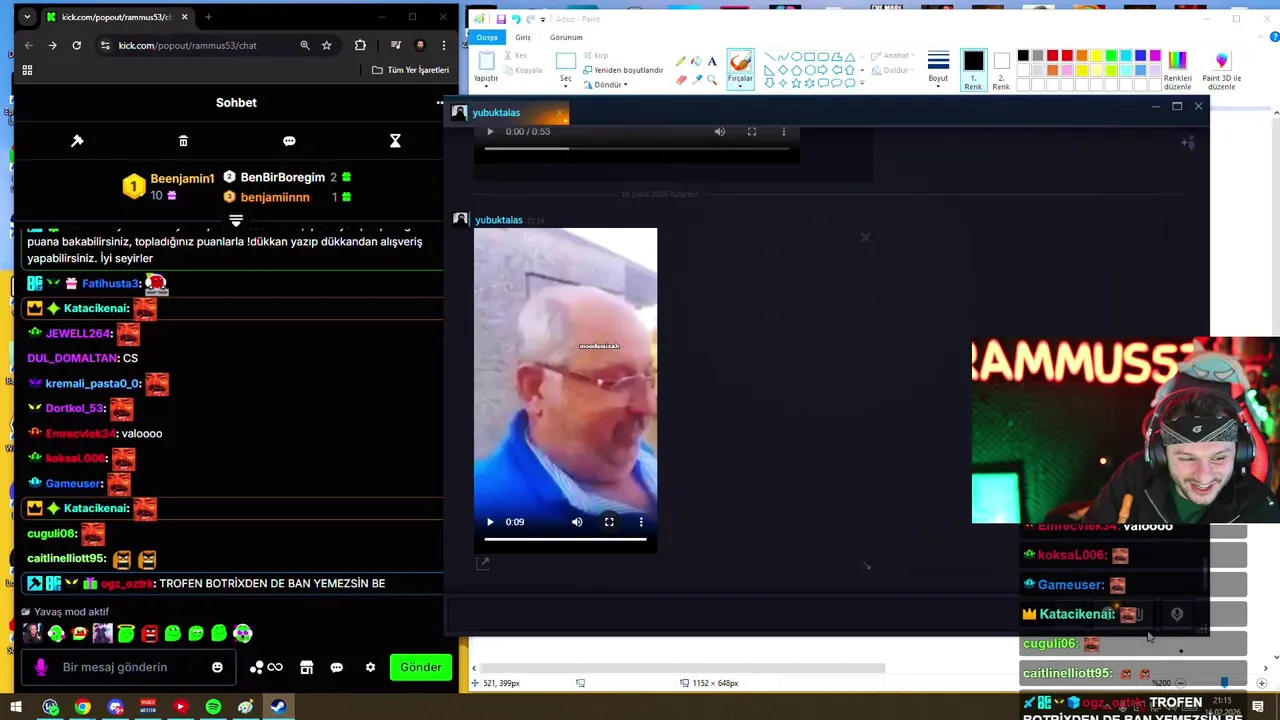Open Chrome extensions puzzle icon
The width and height of the screenshot is (1280, 720).
[360, 45]
